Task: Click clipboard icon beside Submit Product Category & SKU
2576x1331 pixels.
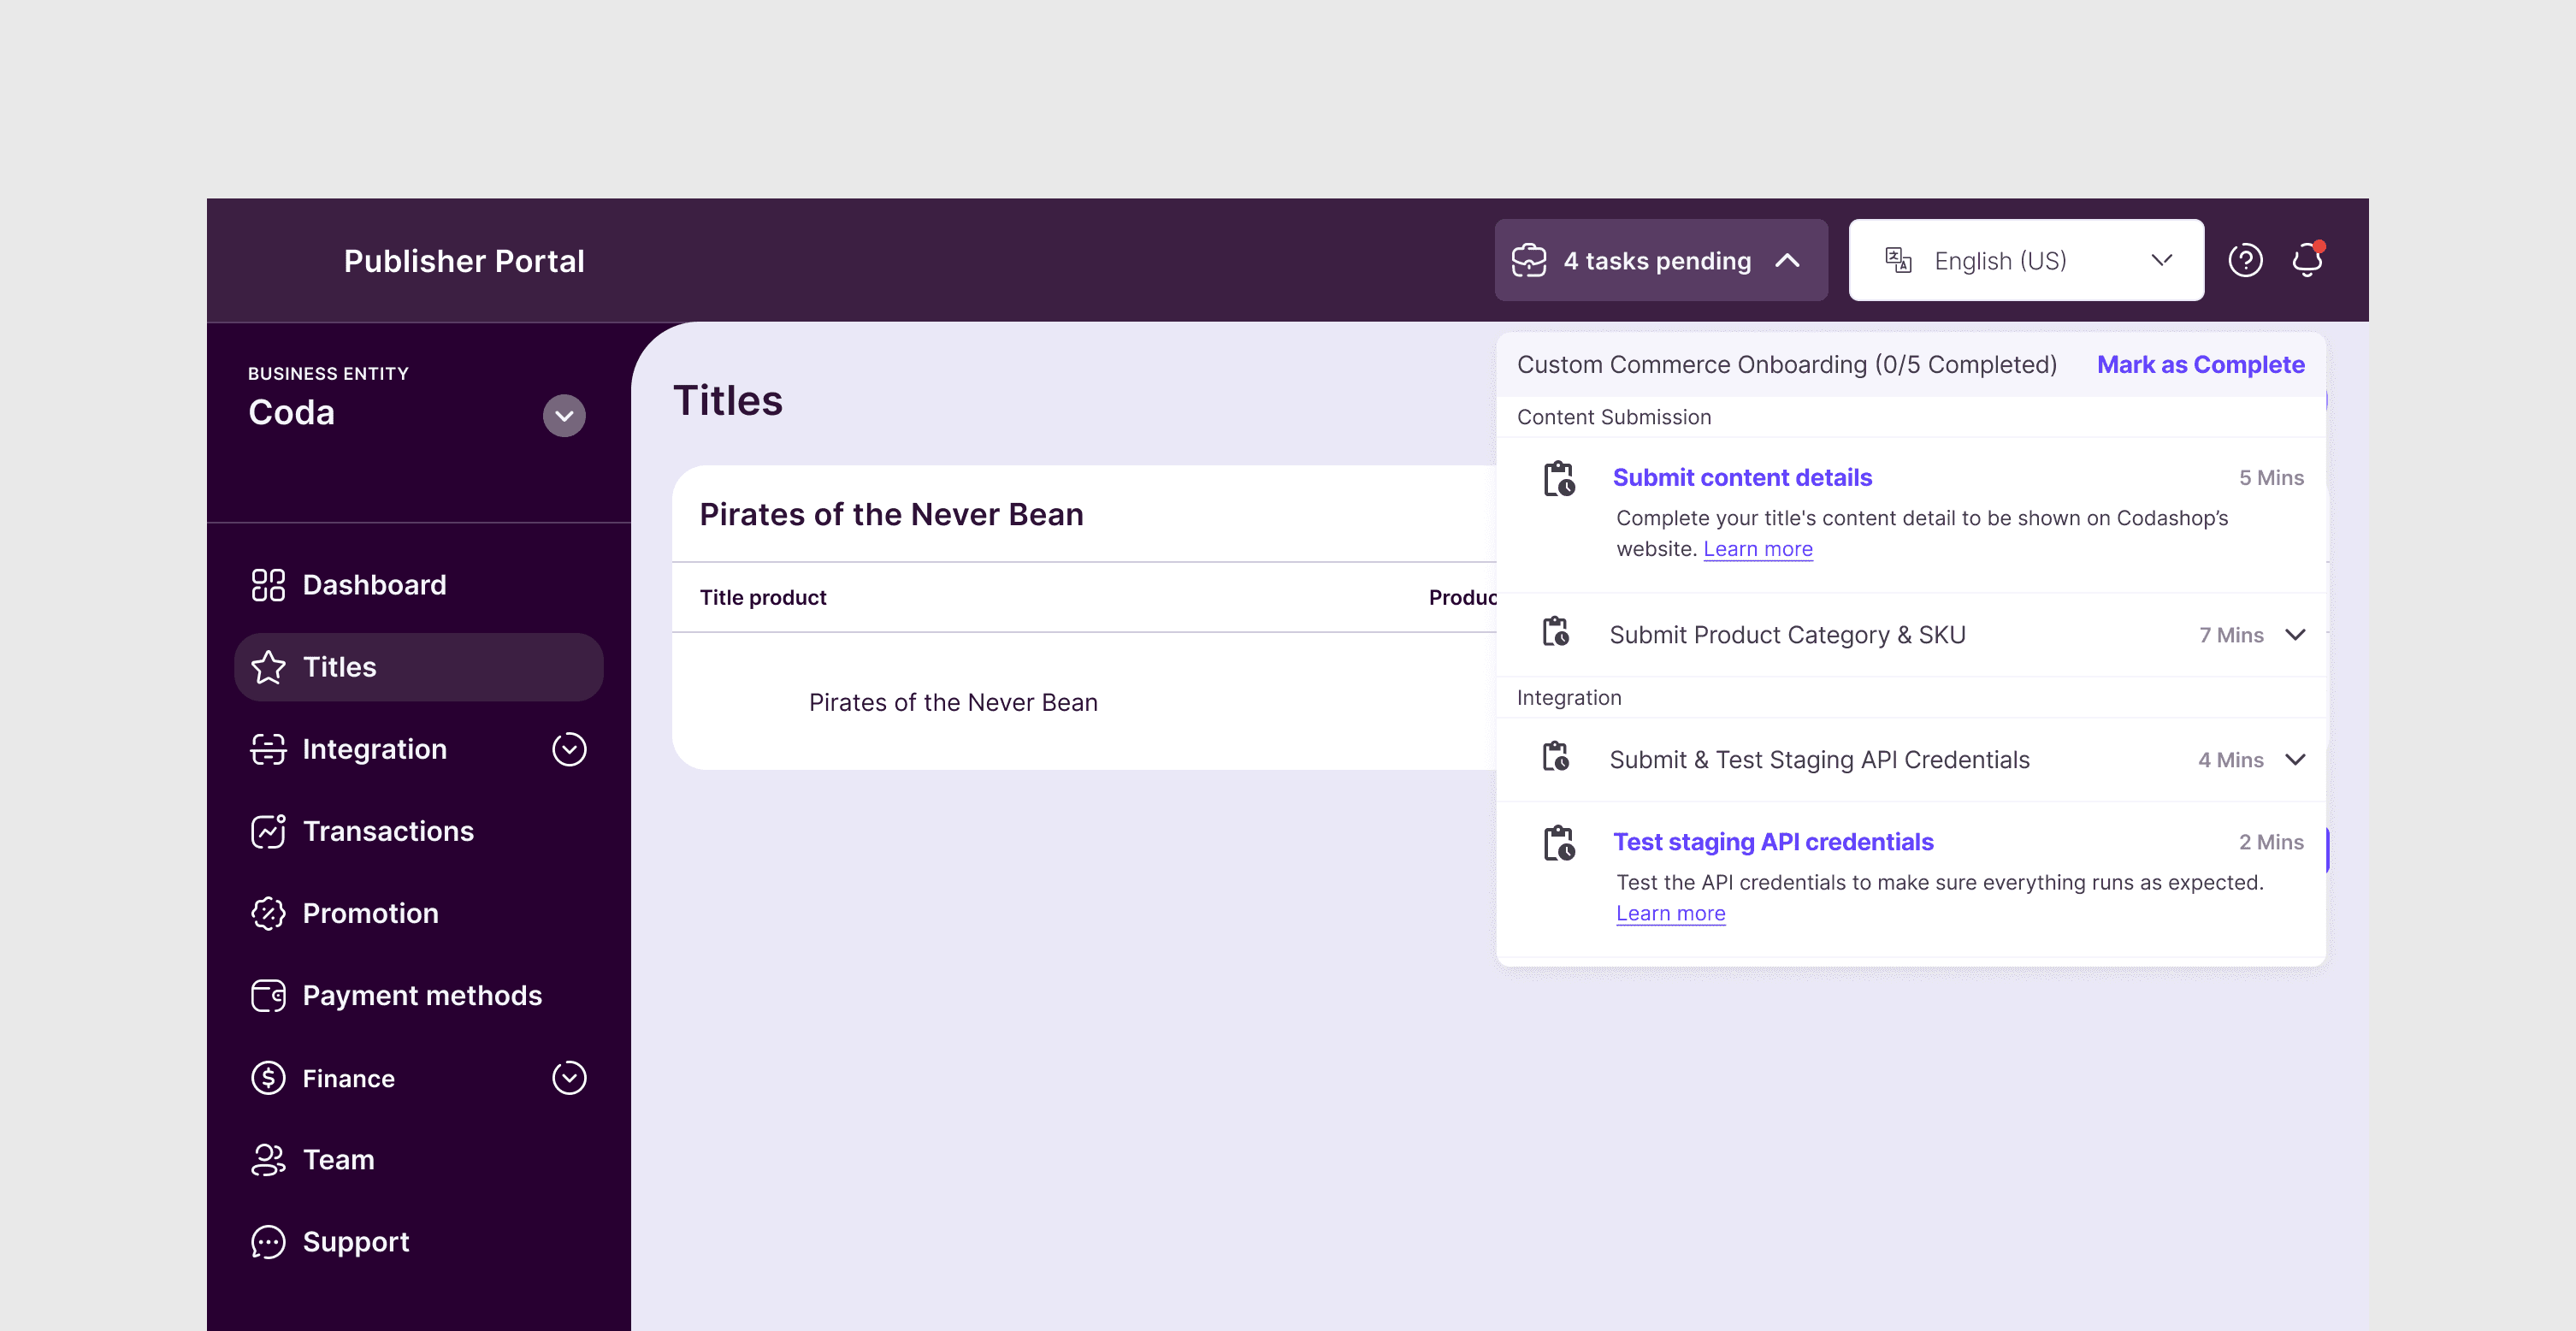Action: [1556, 632]
